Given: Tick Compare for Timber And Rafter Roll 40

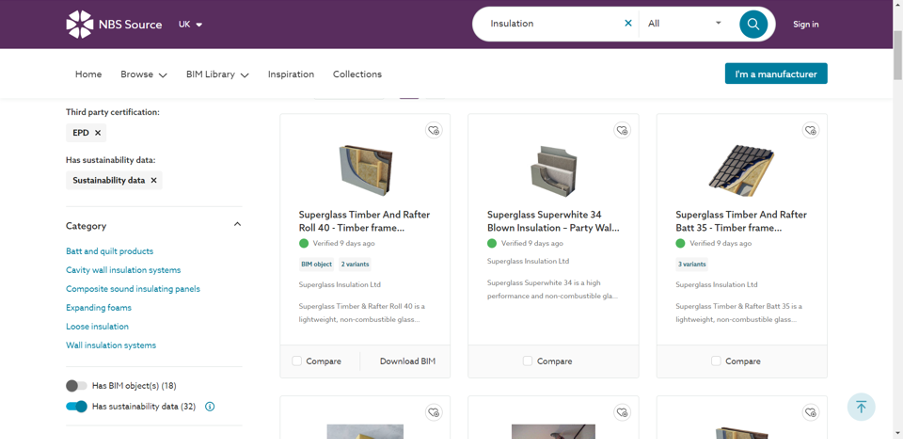Looking at the screenshot, I should [x=296, y=361].
